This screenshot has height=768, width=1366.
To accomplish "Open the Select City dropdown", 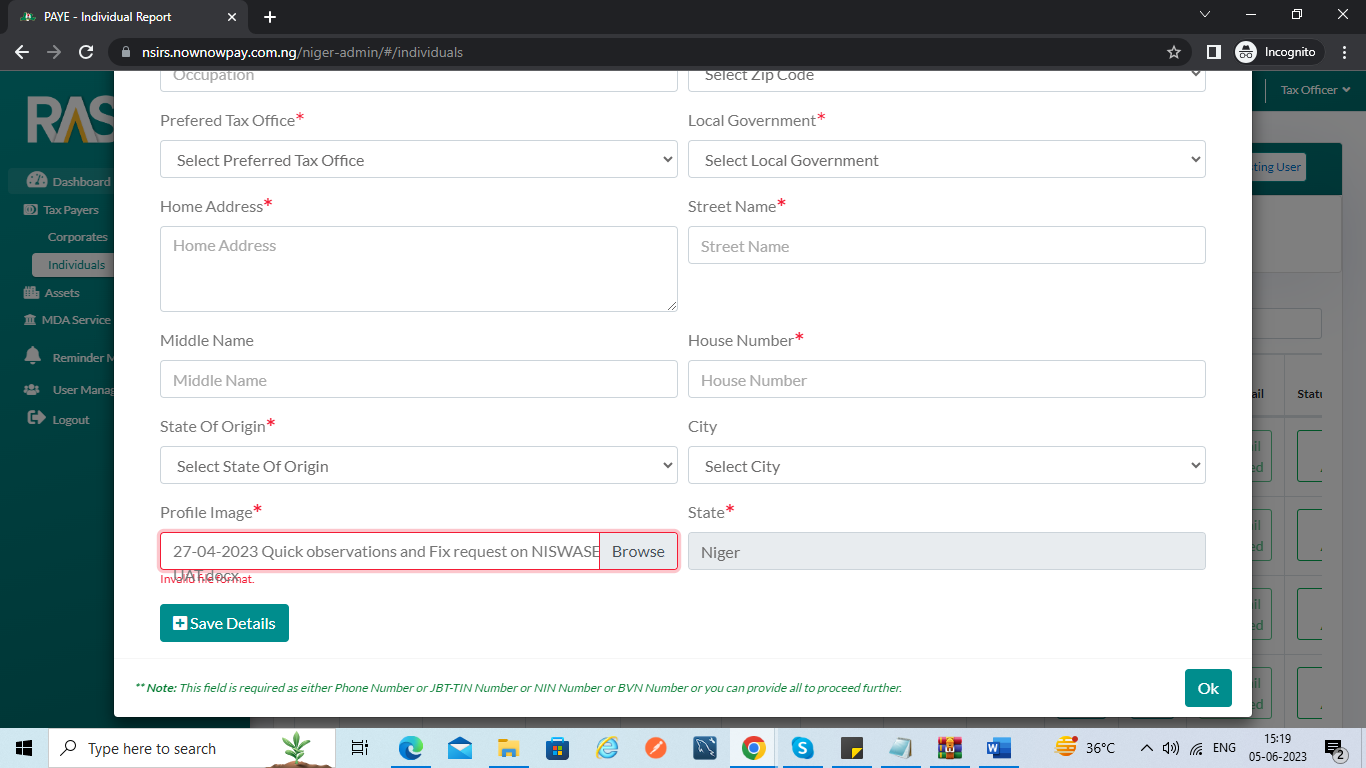I will click(x=947, y=466).
